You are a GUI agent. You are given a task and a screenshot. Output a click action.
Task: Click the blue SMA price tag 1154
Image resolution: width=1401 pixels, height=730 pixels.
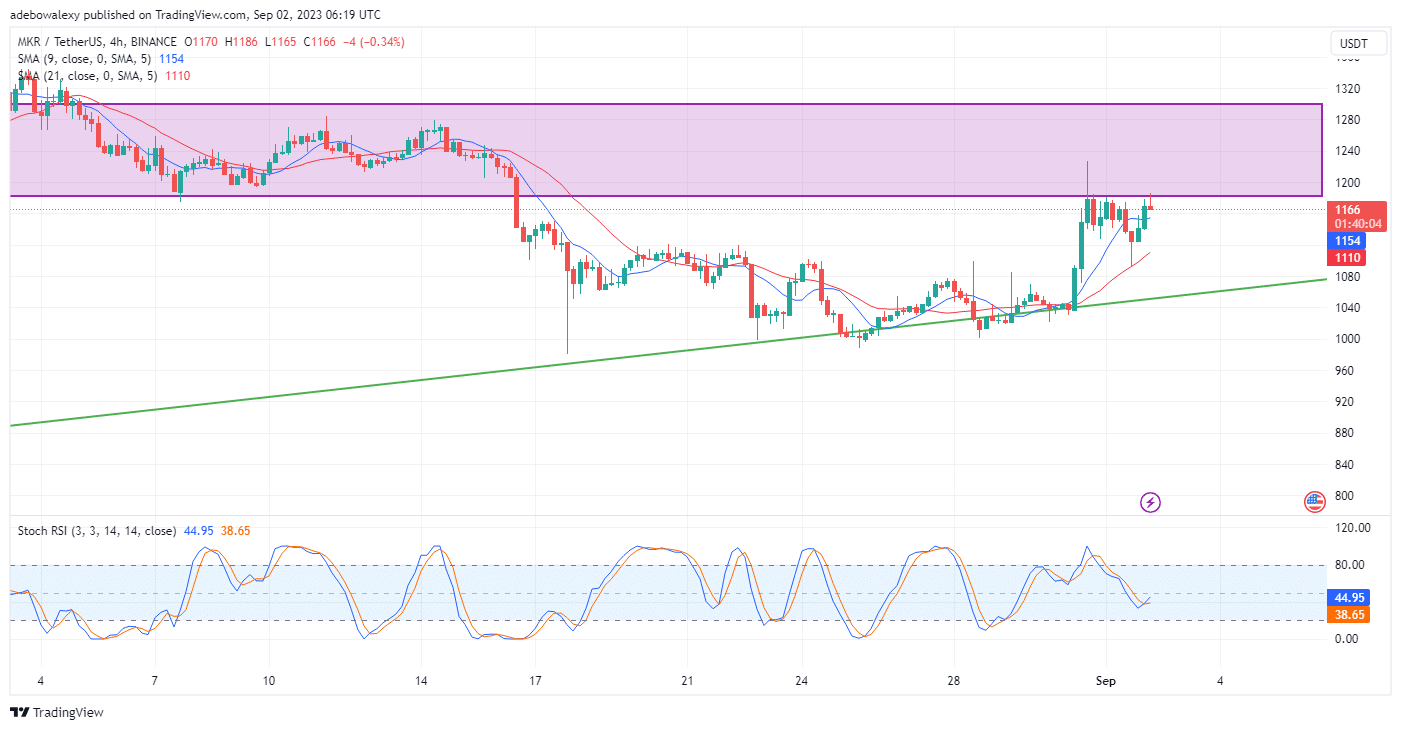tap(1347, 241)
